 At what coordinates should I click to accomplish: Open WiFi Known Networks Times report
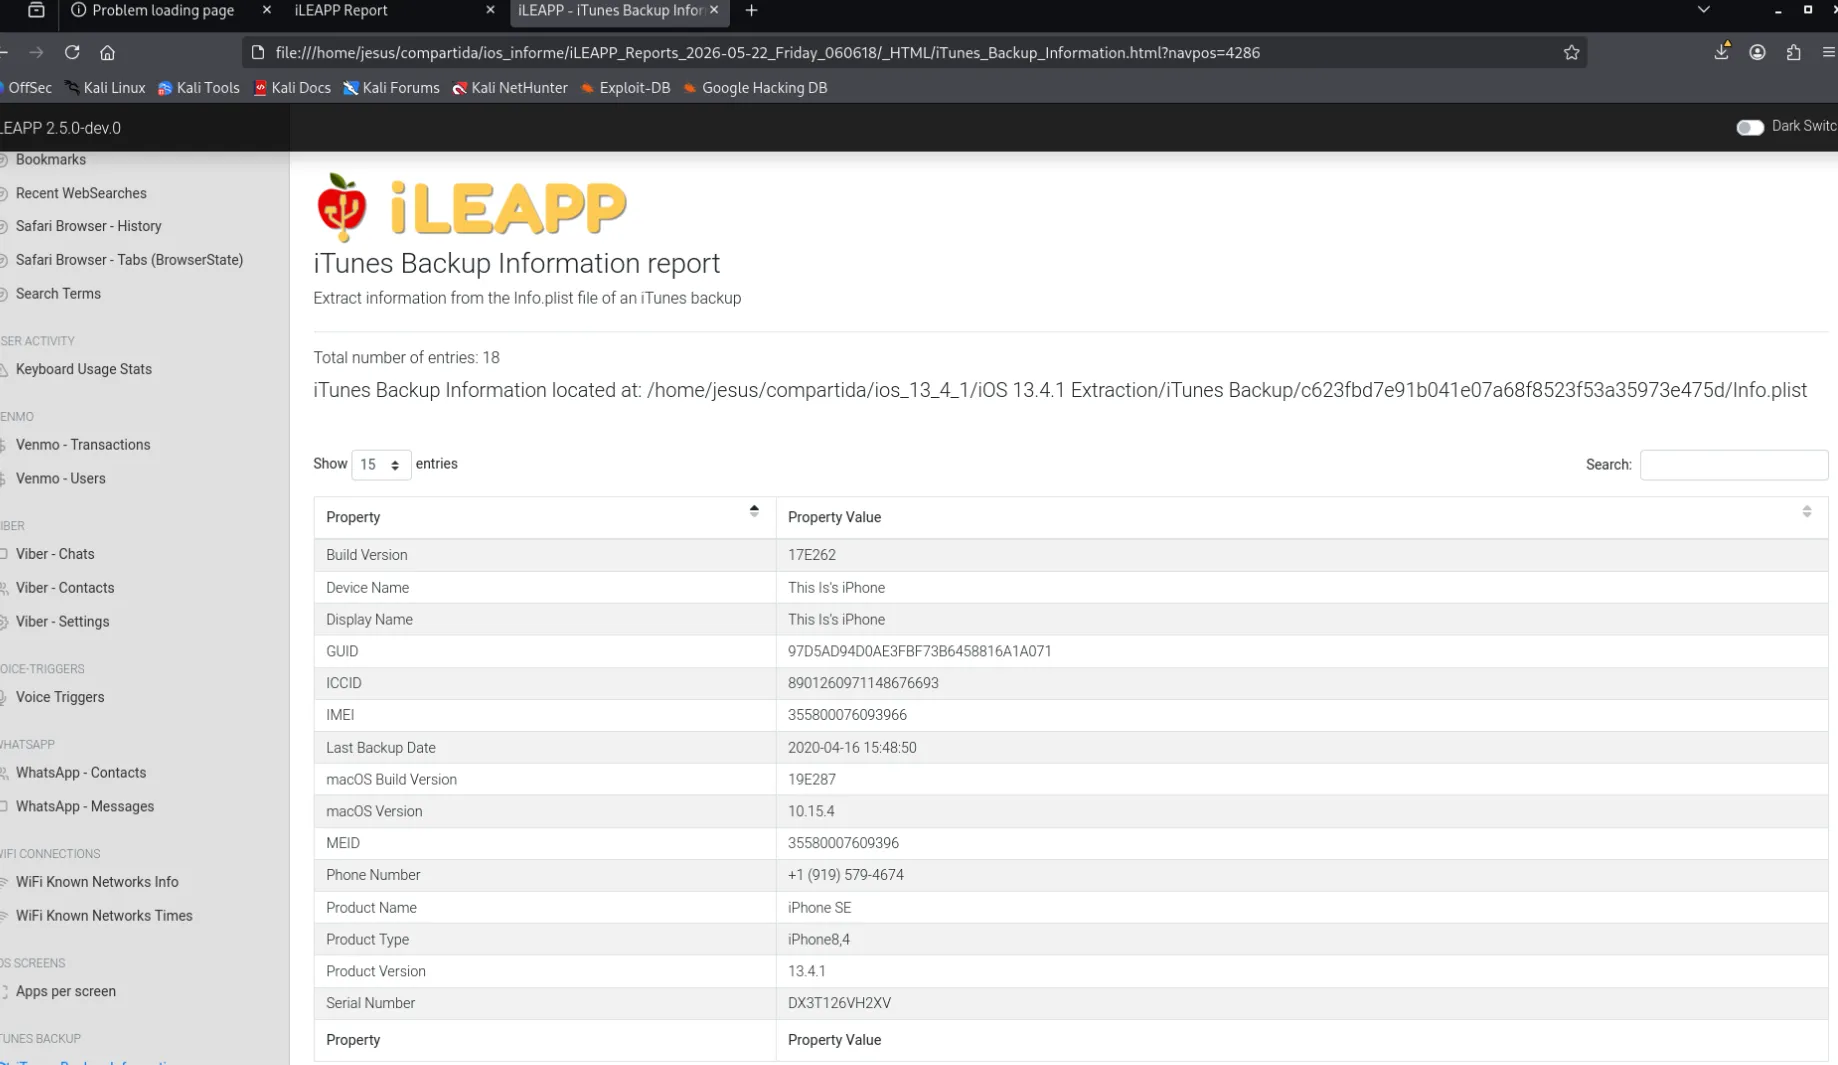(x=104, y=916)
